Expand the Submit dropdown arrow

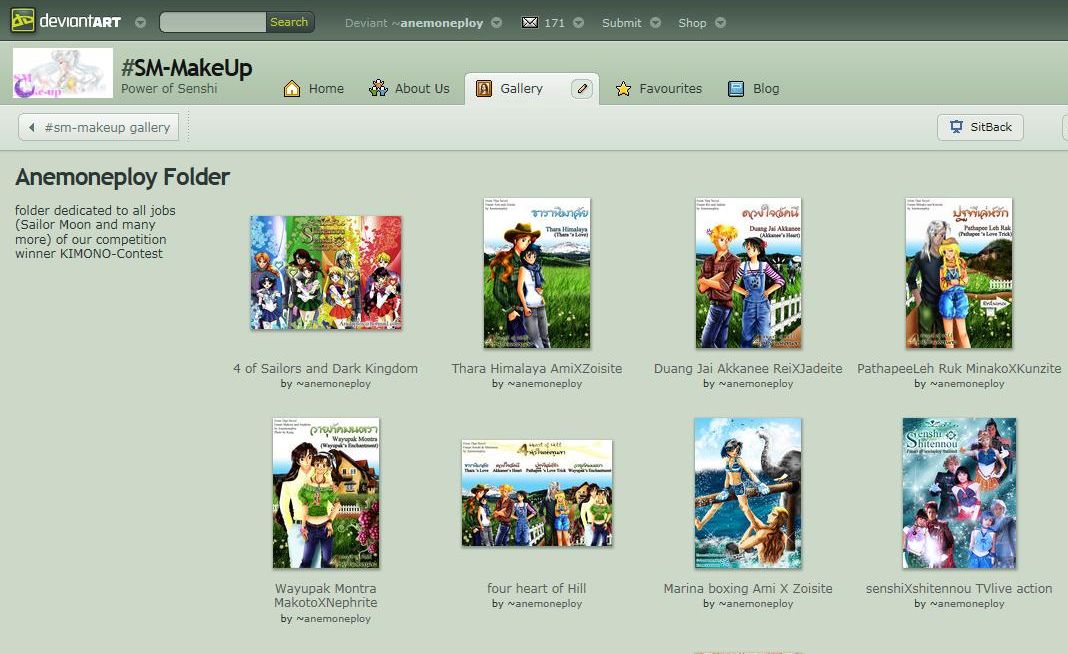655,22
